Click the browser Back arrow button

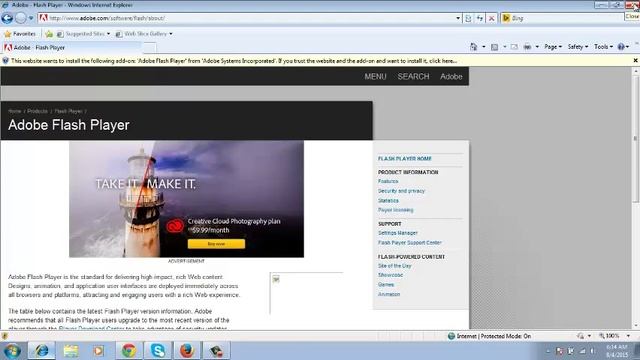(7, 18)
